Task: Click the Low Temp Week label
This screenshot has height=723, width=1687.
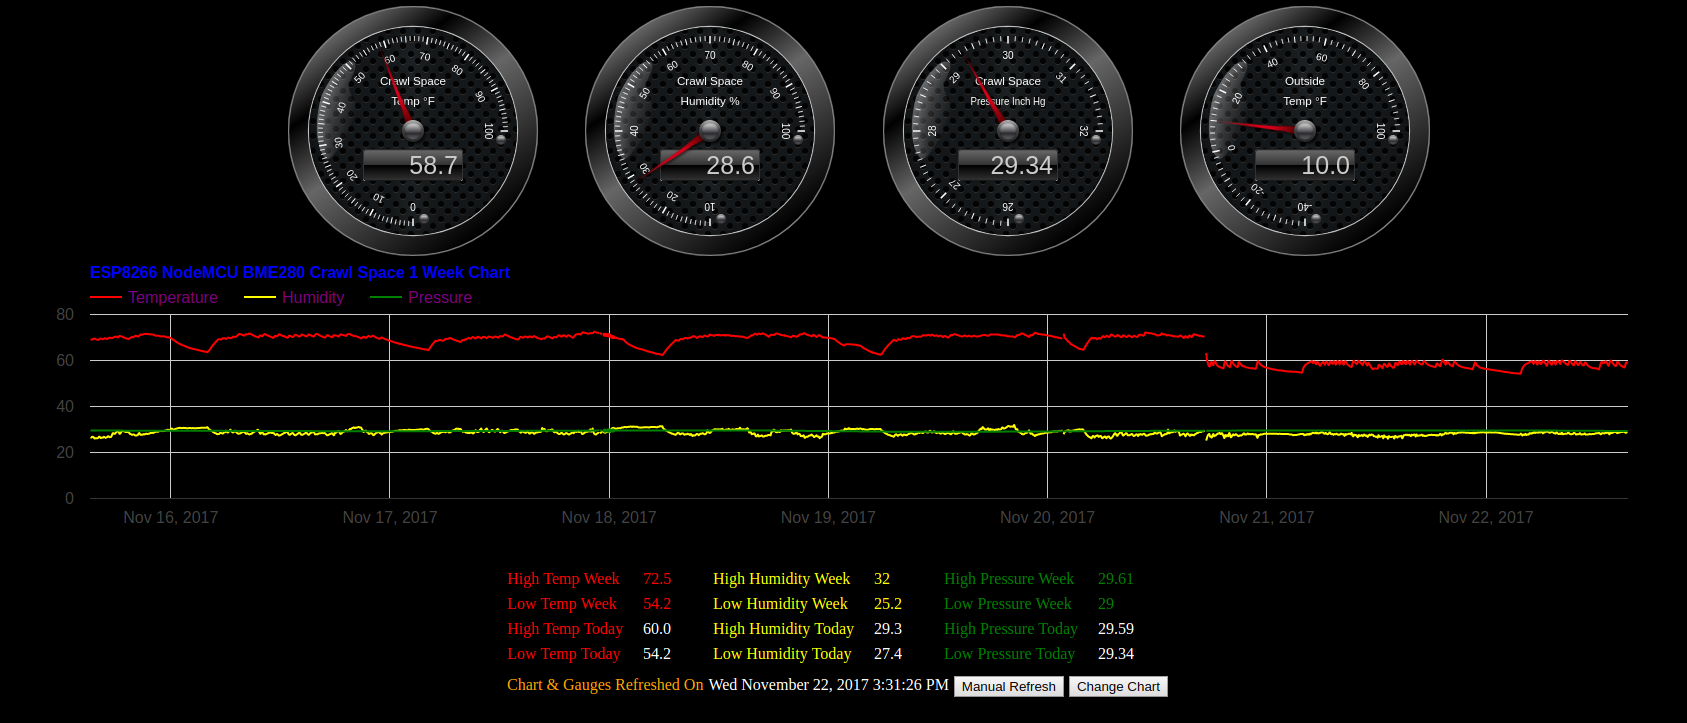Action: click(x=562, y=604)
